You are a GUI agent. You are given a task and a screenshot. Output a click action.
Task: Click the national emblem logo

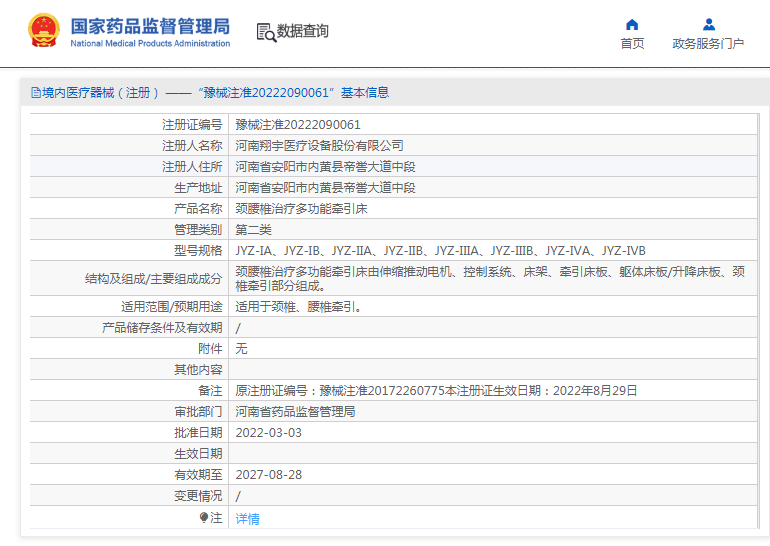44,30
